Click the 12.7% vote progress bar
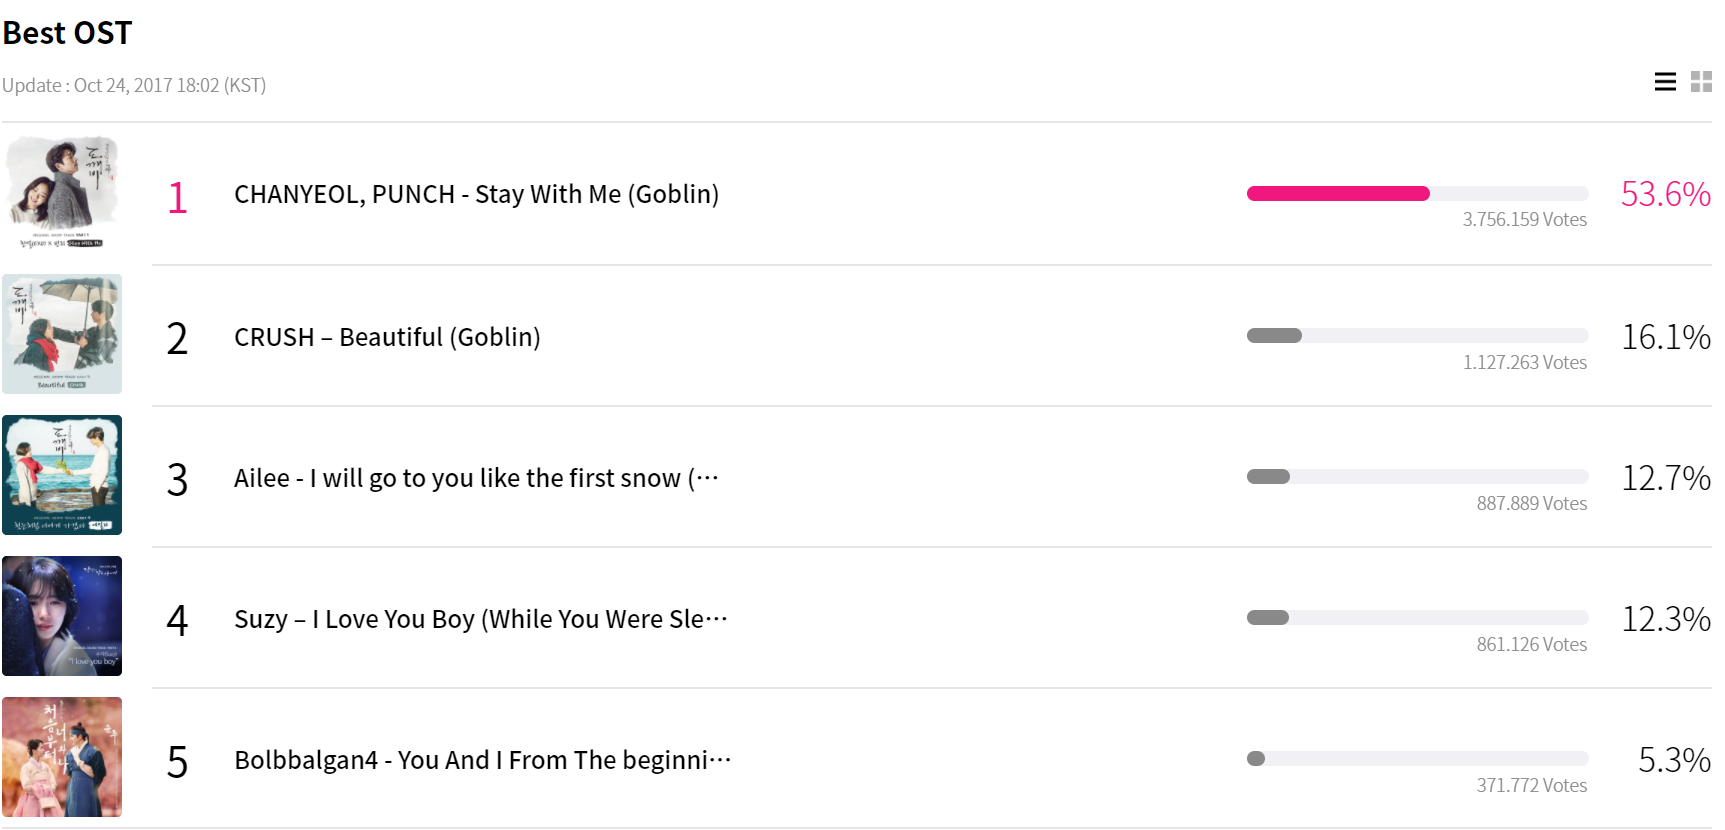Image resolution: width=1725 pixels, height=830 pixels. 1417,477
